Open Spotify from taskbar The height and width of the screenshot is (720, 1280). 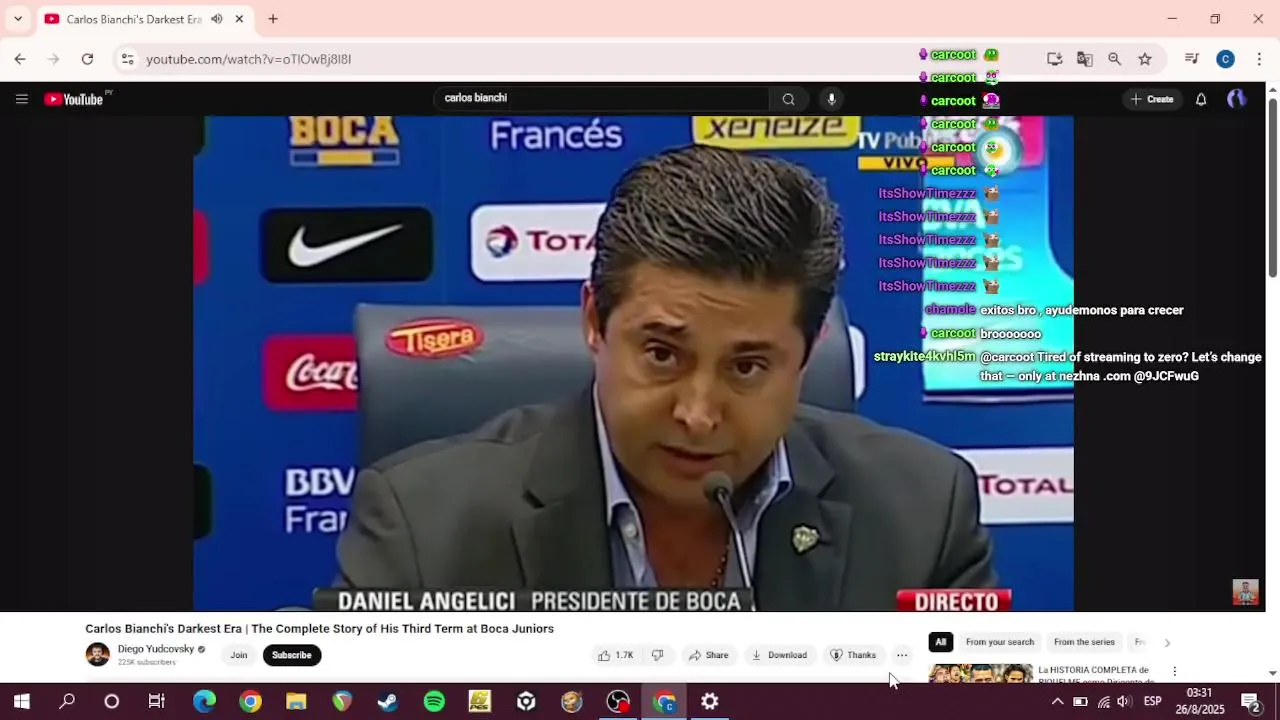[x=434, y=701]
